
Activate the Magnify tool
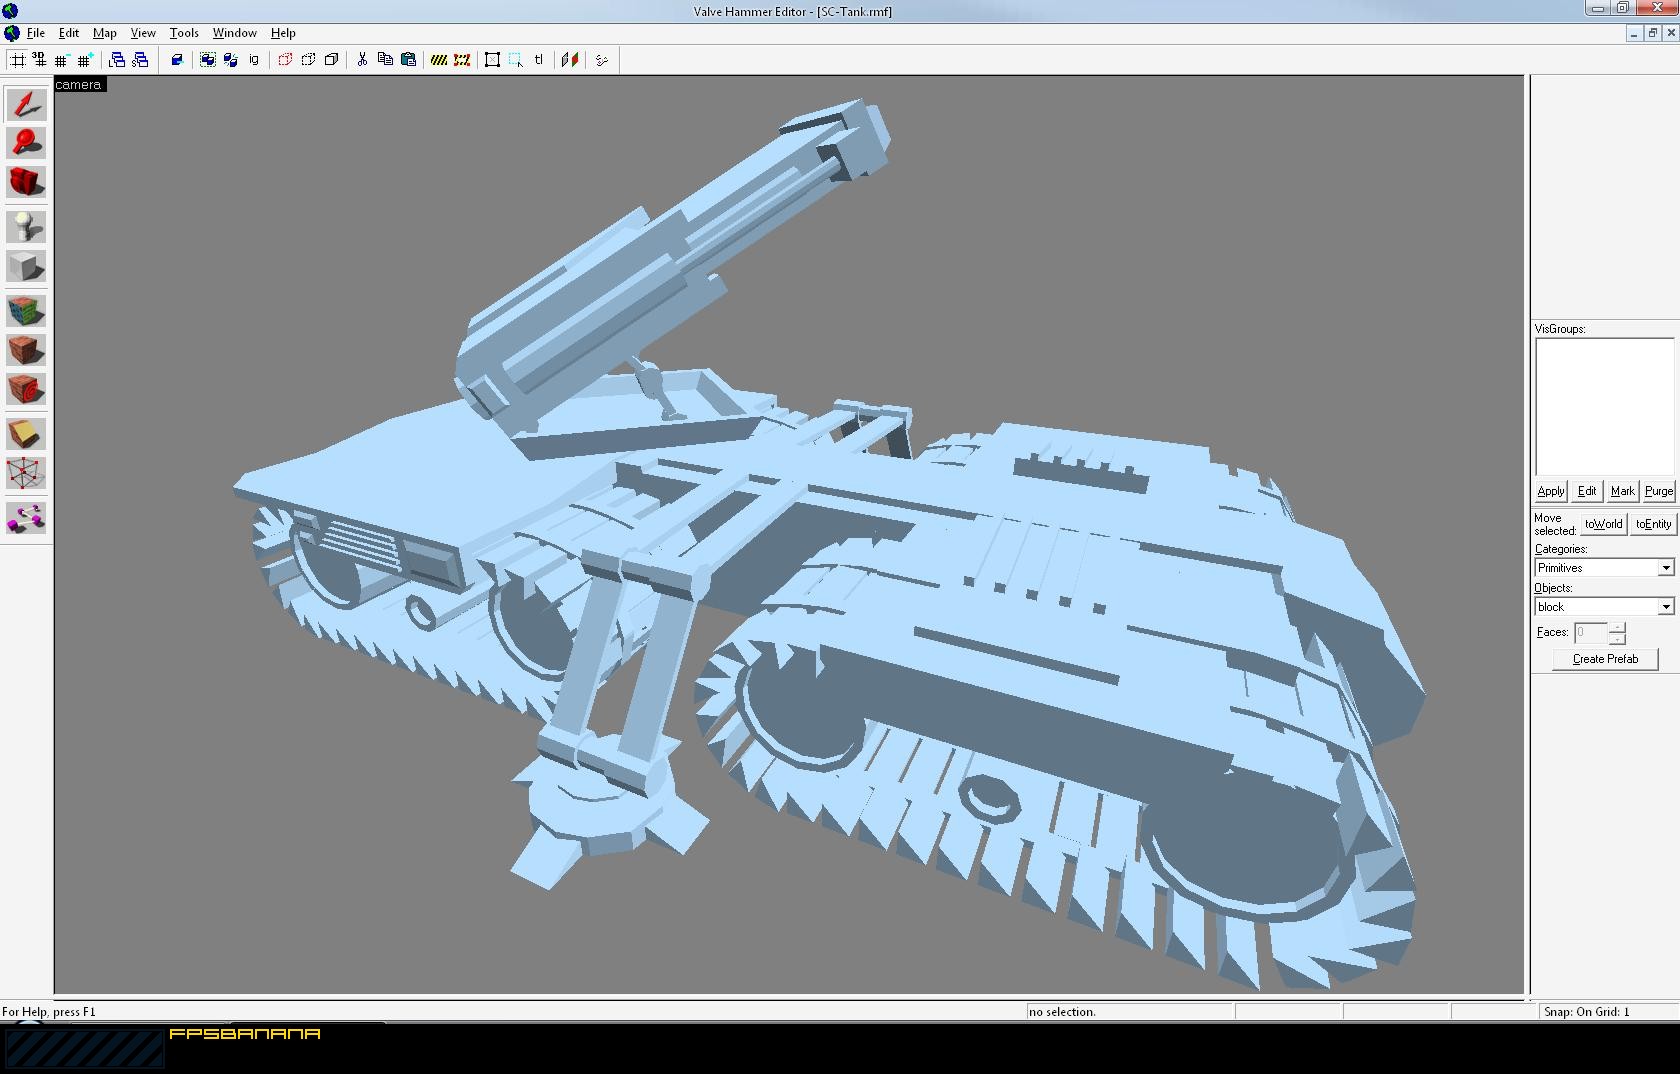(25, 142)
